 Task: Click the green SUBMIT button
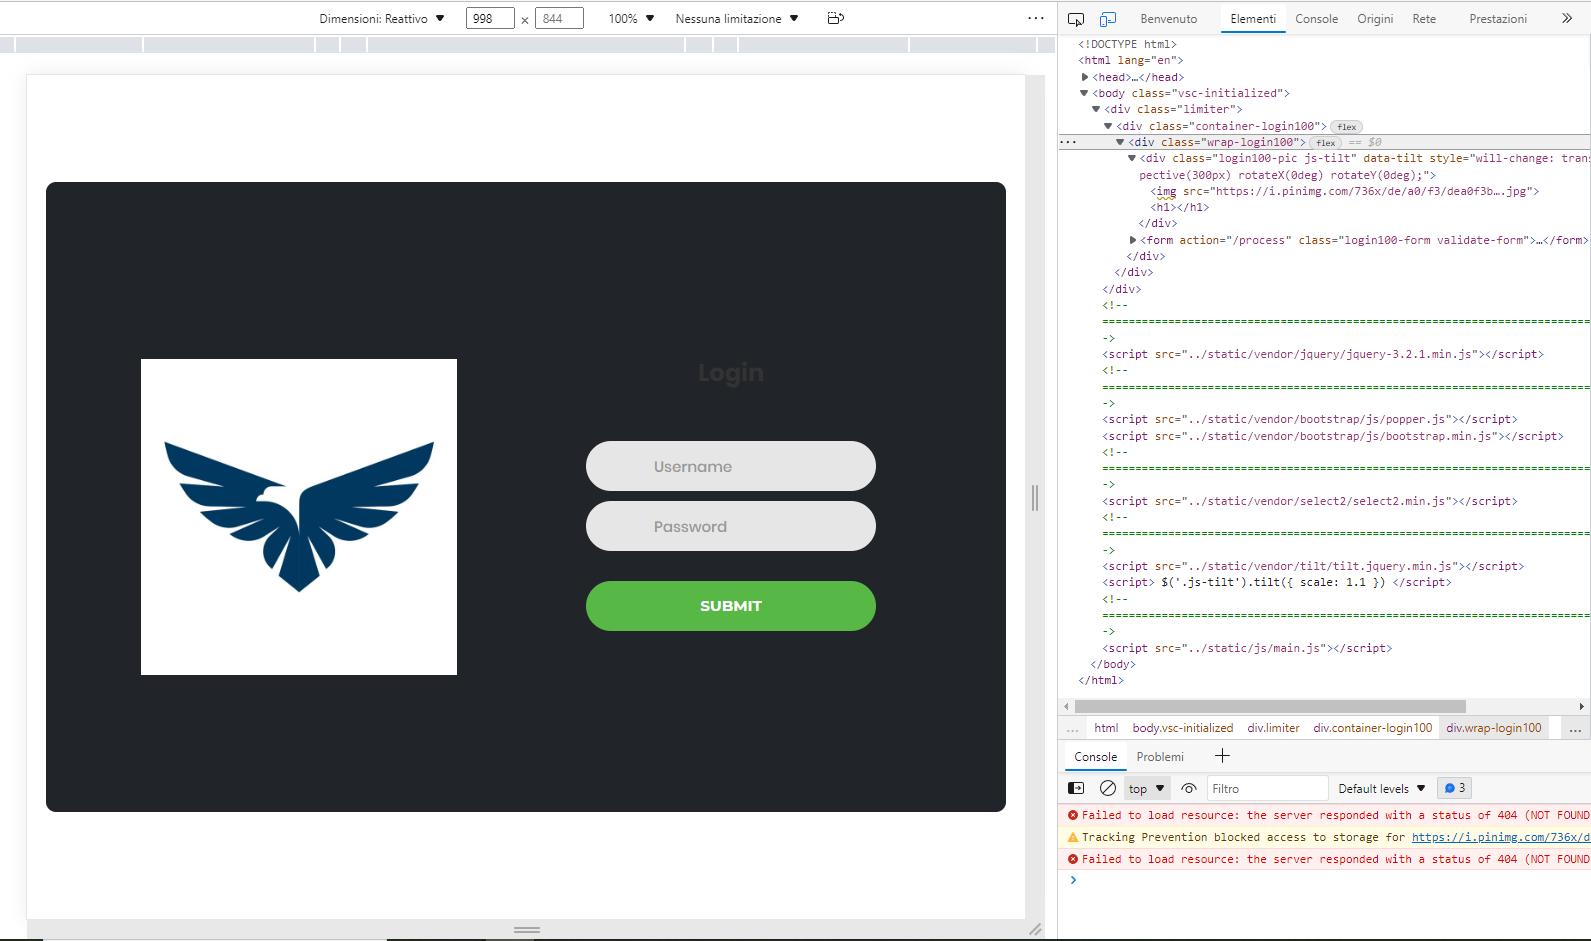click(x=731, y=606)
